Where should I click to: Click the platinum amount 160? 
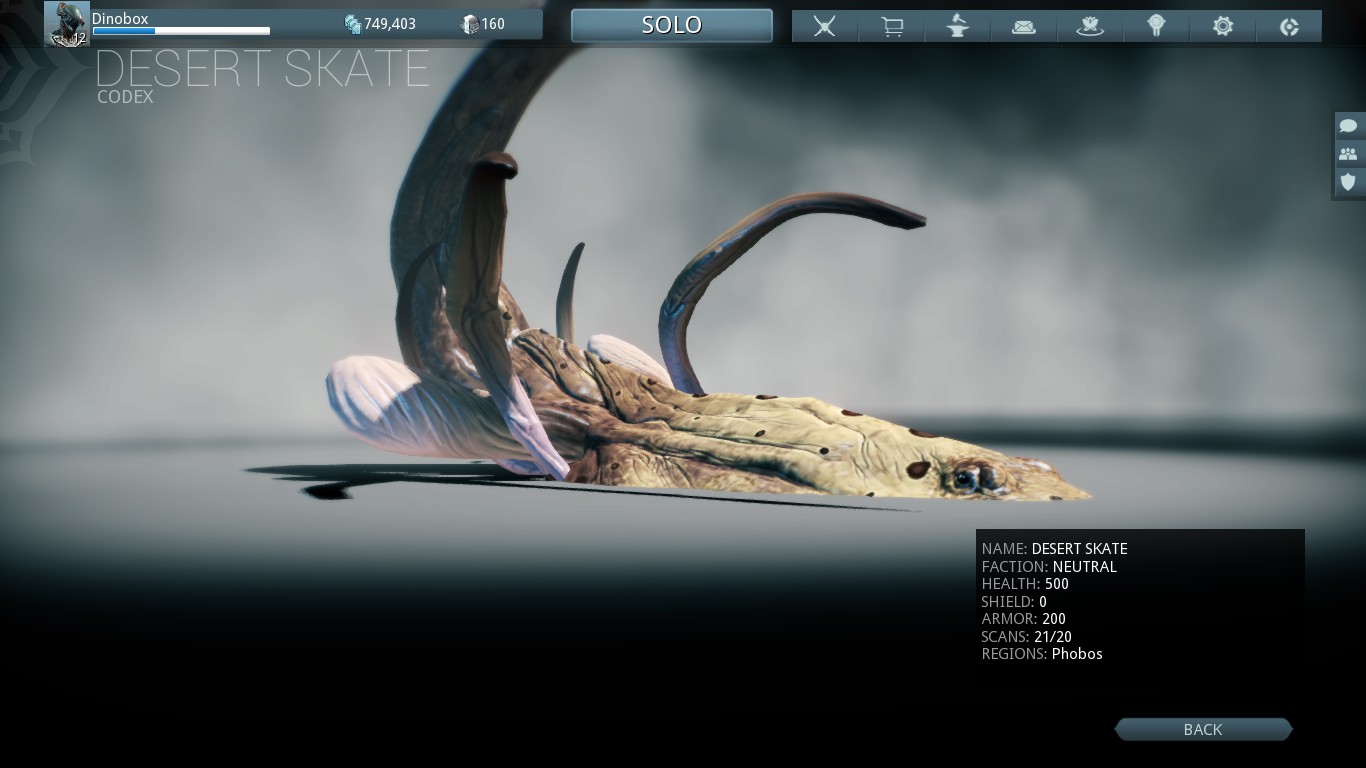click(x=493, y=24)
